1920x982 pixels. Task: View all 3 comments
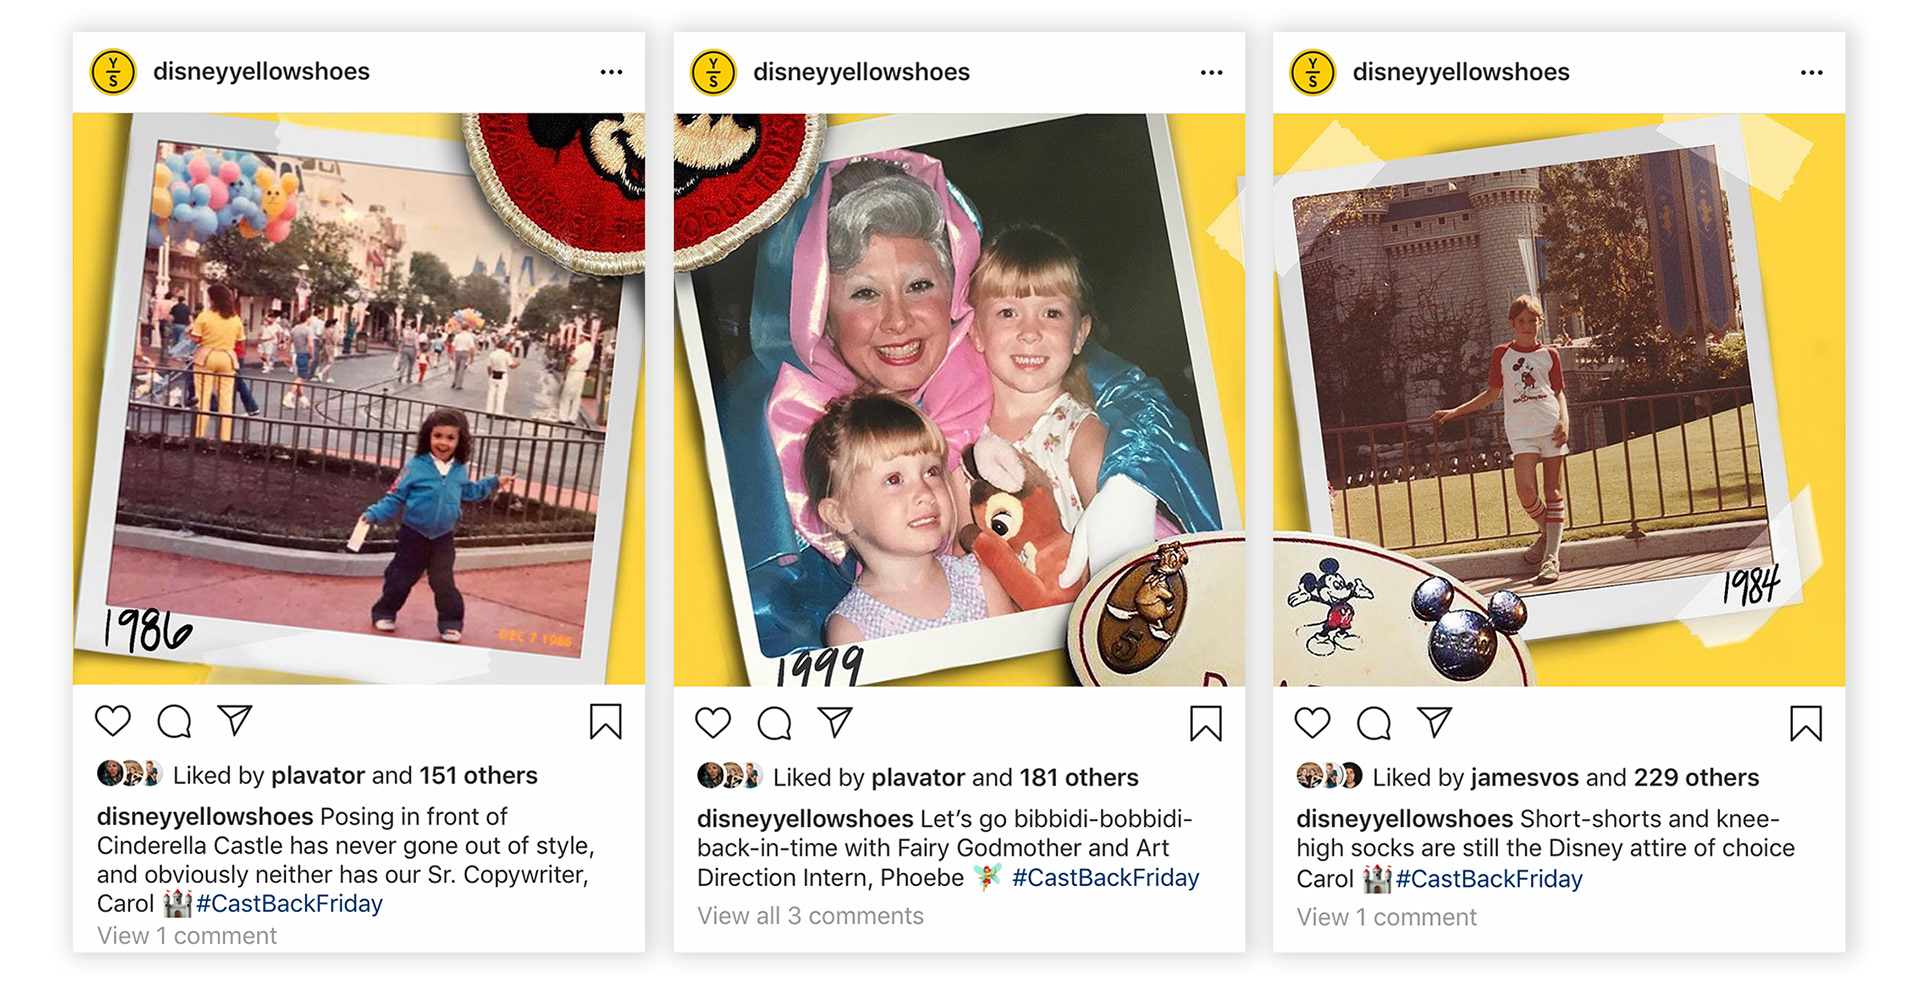pos(810,916)
